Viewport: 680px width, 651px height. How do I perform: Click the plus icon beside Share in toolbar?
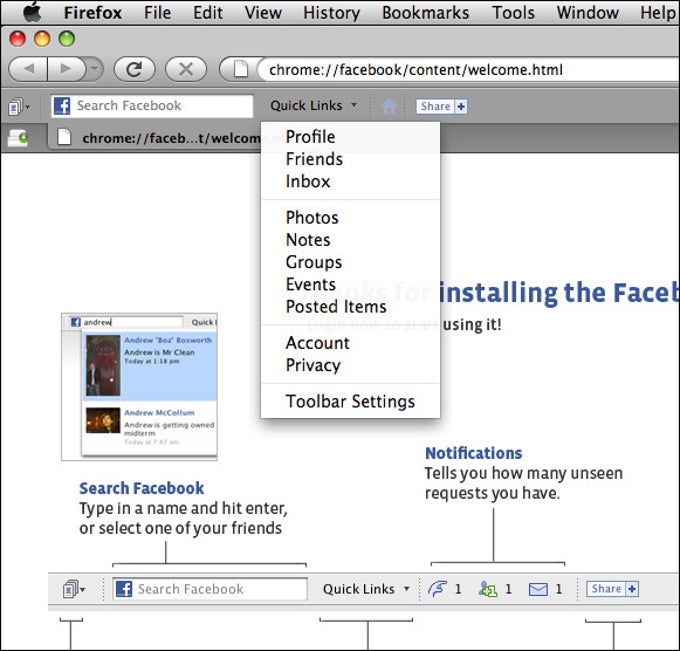coord(461,106)
